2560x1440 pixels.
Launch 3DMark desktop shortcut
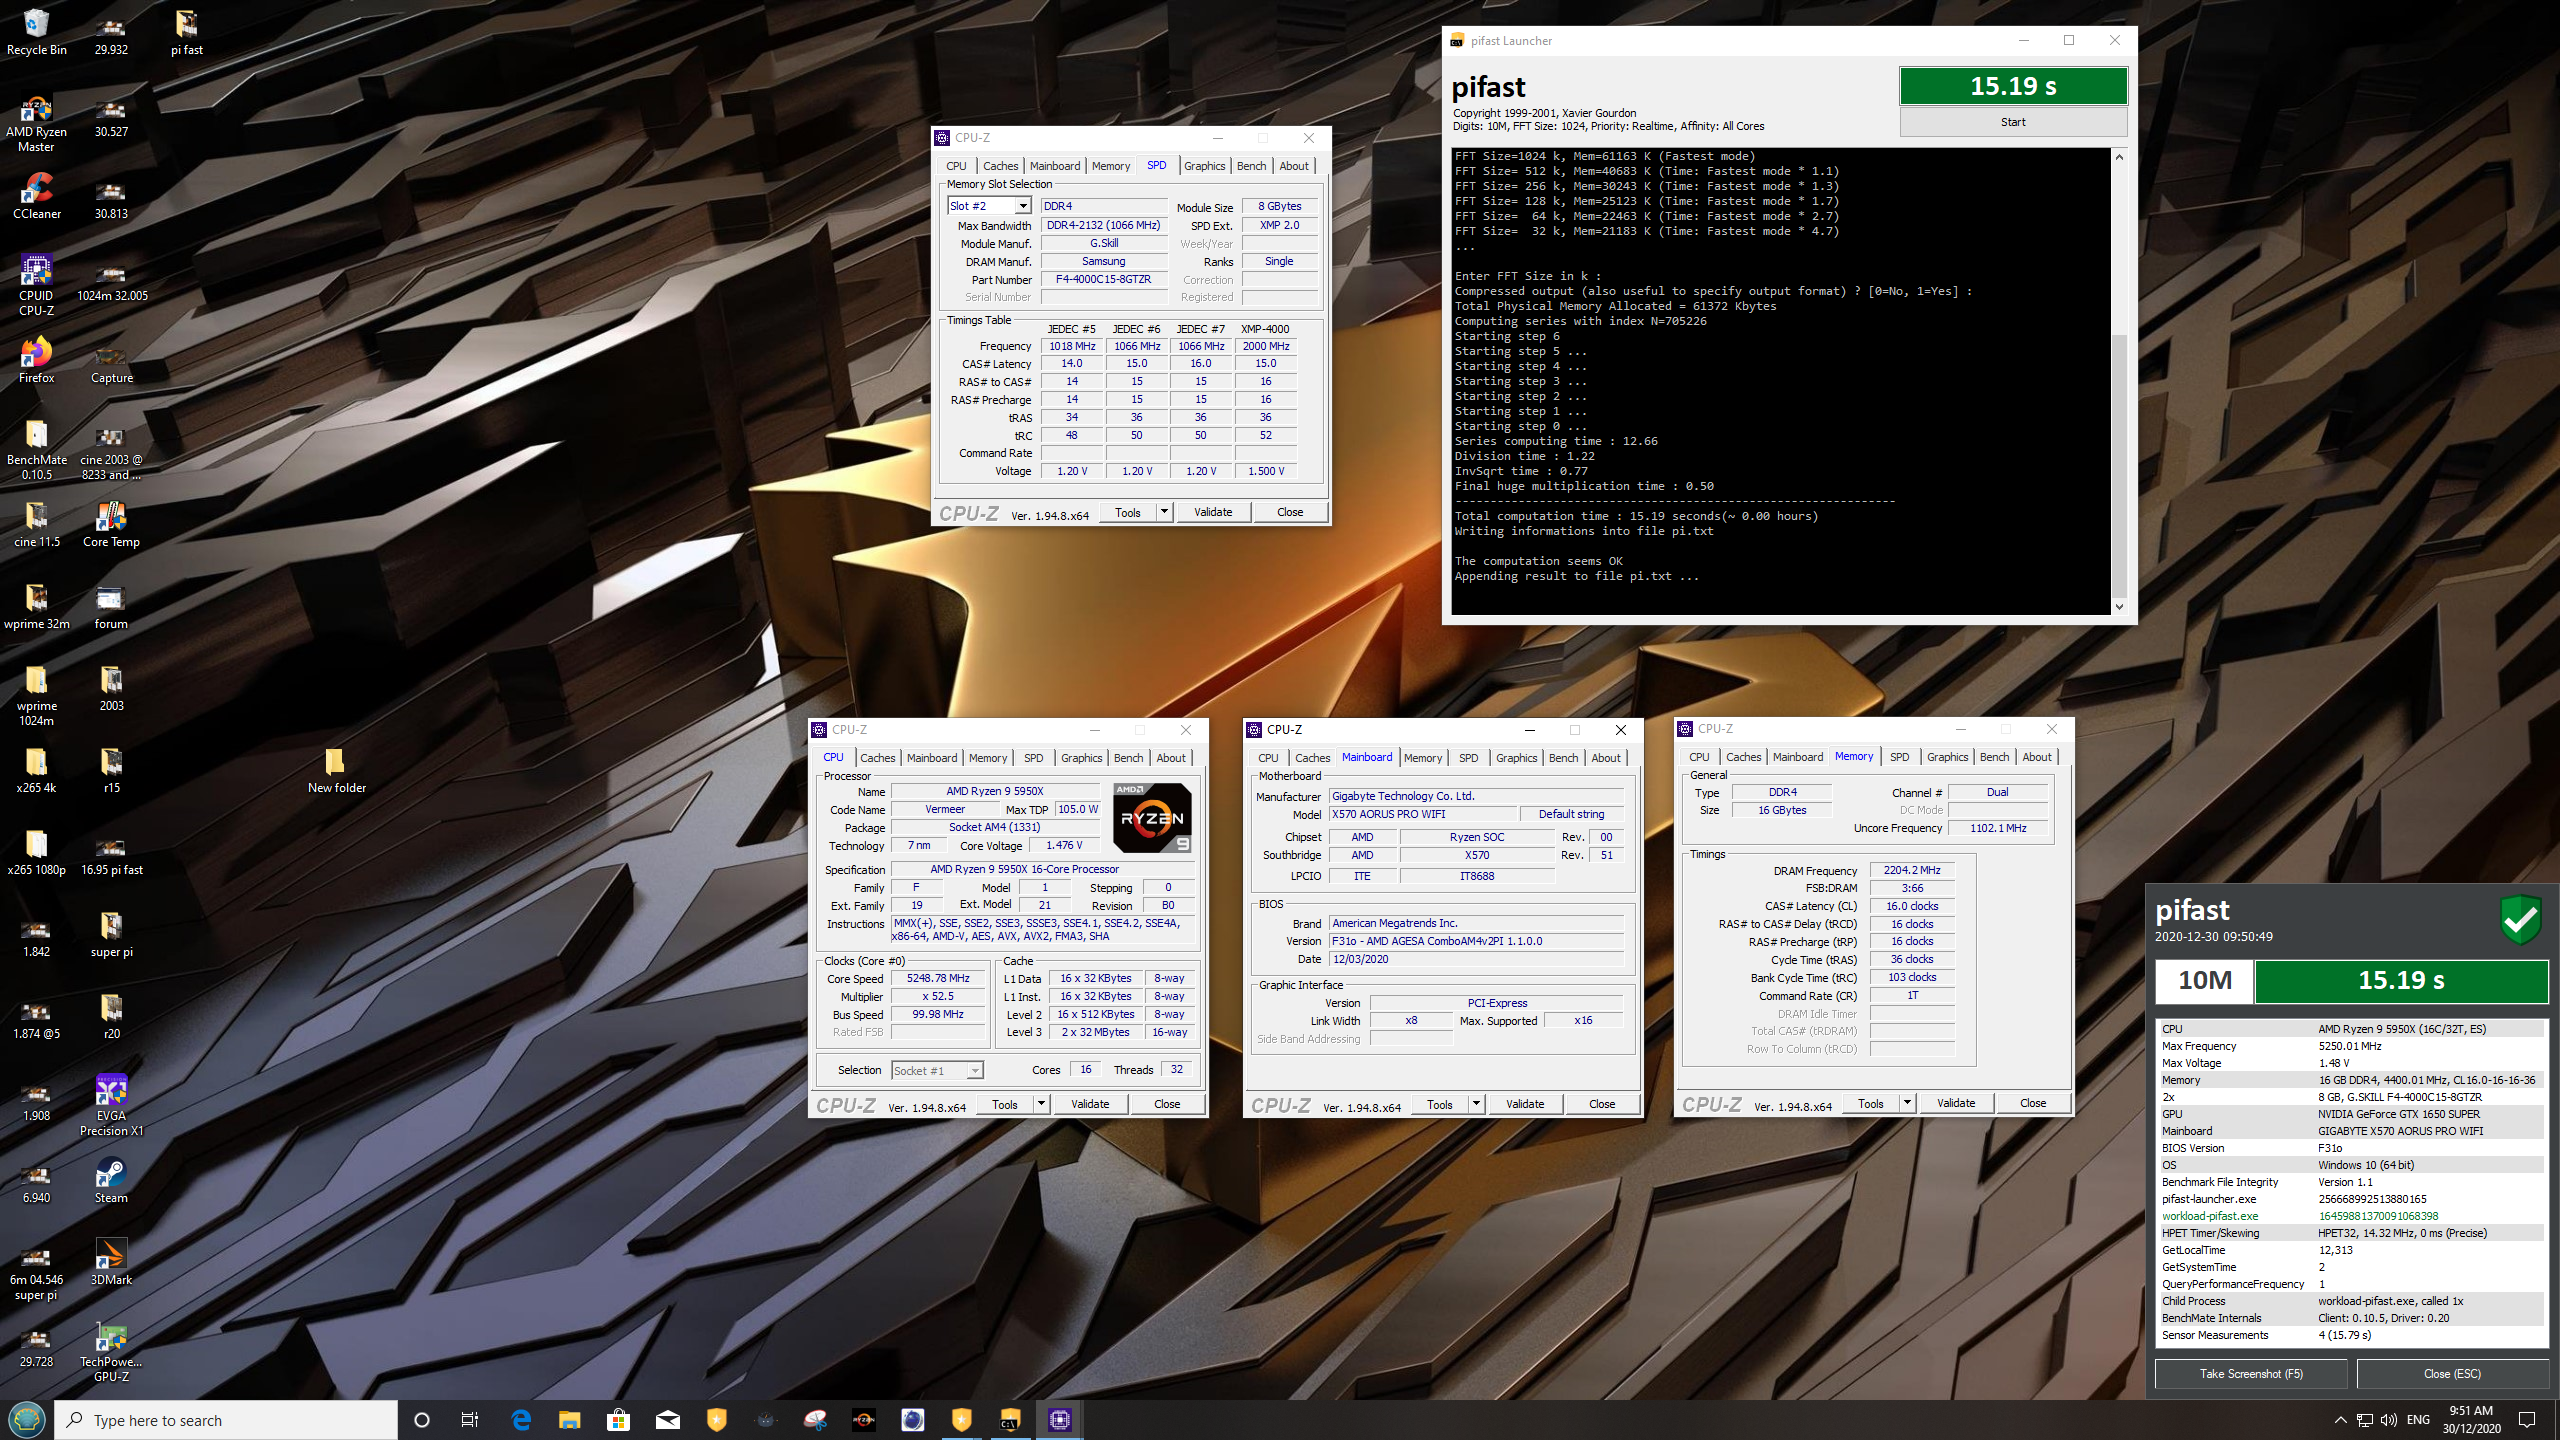click(x=111, y=1263)
